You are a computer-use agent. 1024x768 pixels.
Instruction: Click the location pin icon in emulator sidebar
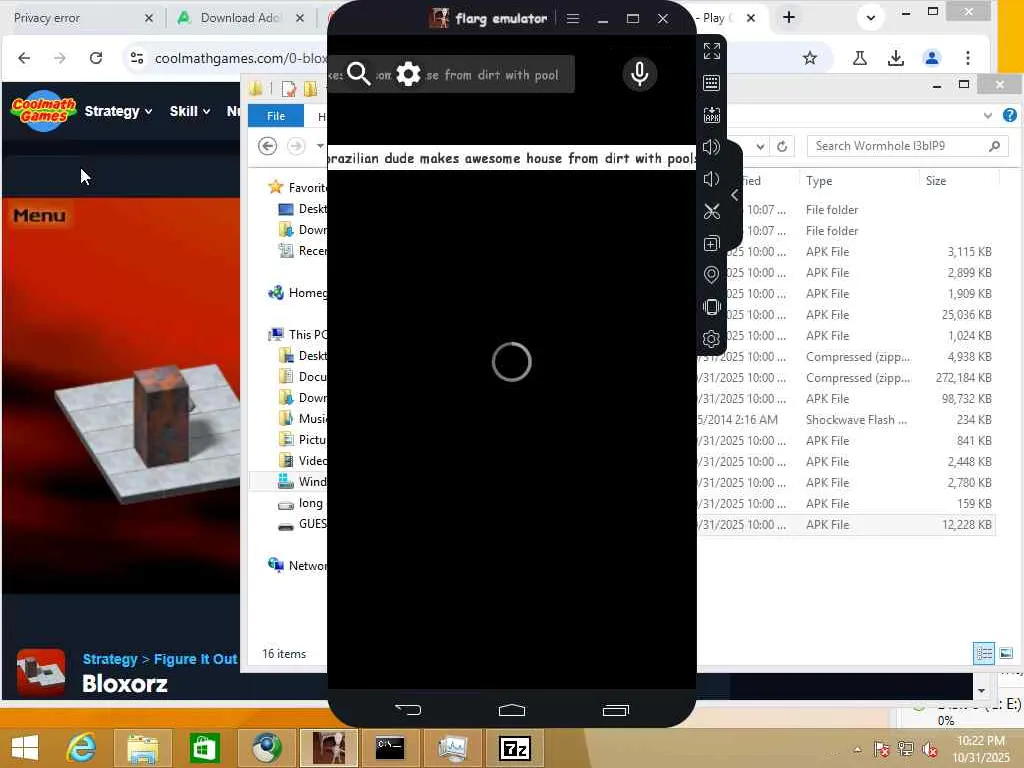(x=711, y=275)
